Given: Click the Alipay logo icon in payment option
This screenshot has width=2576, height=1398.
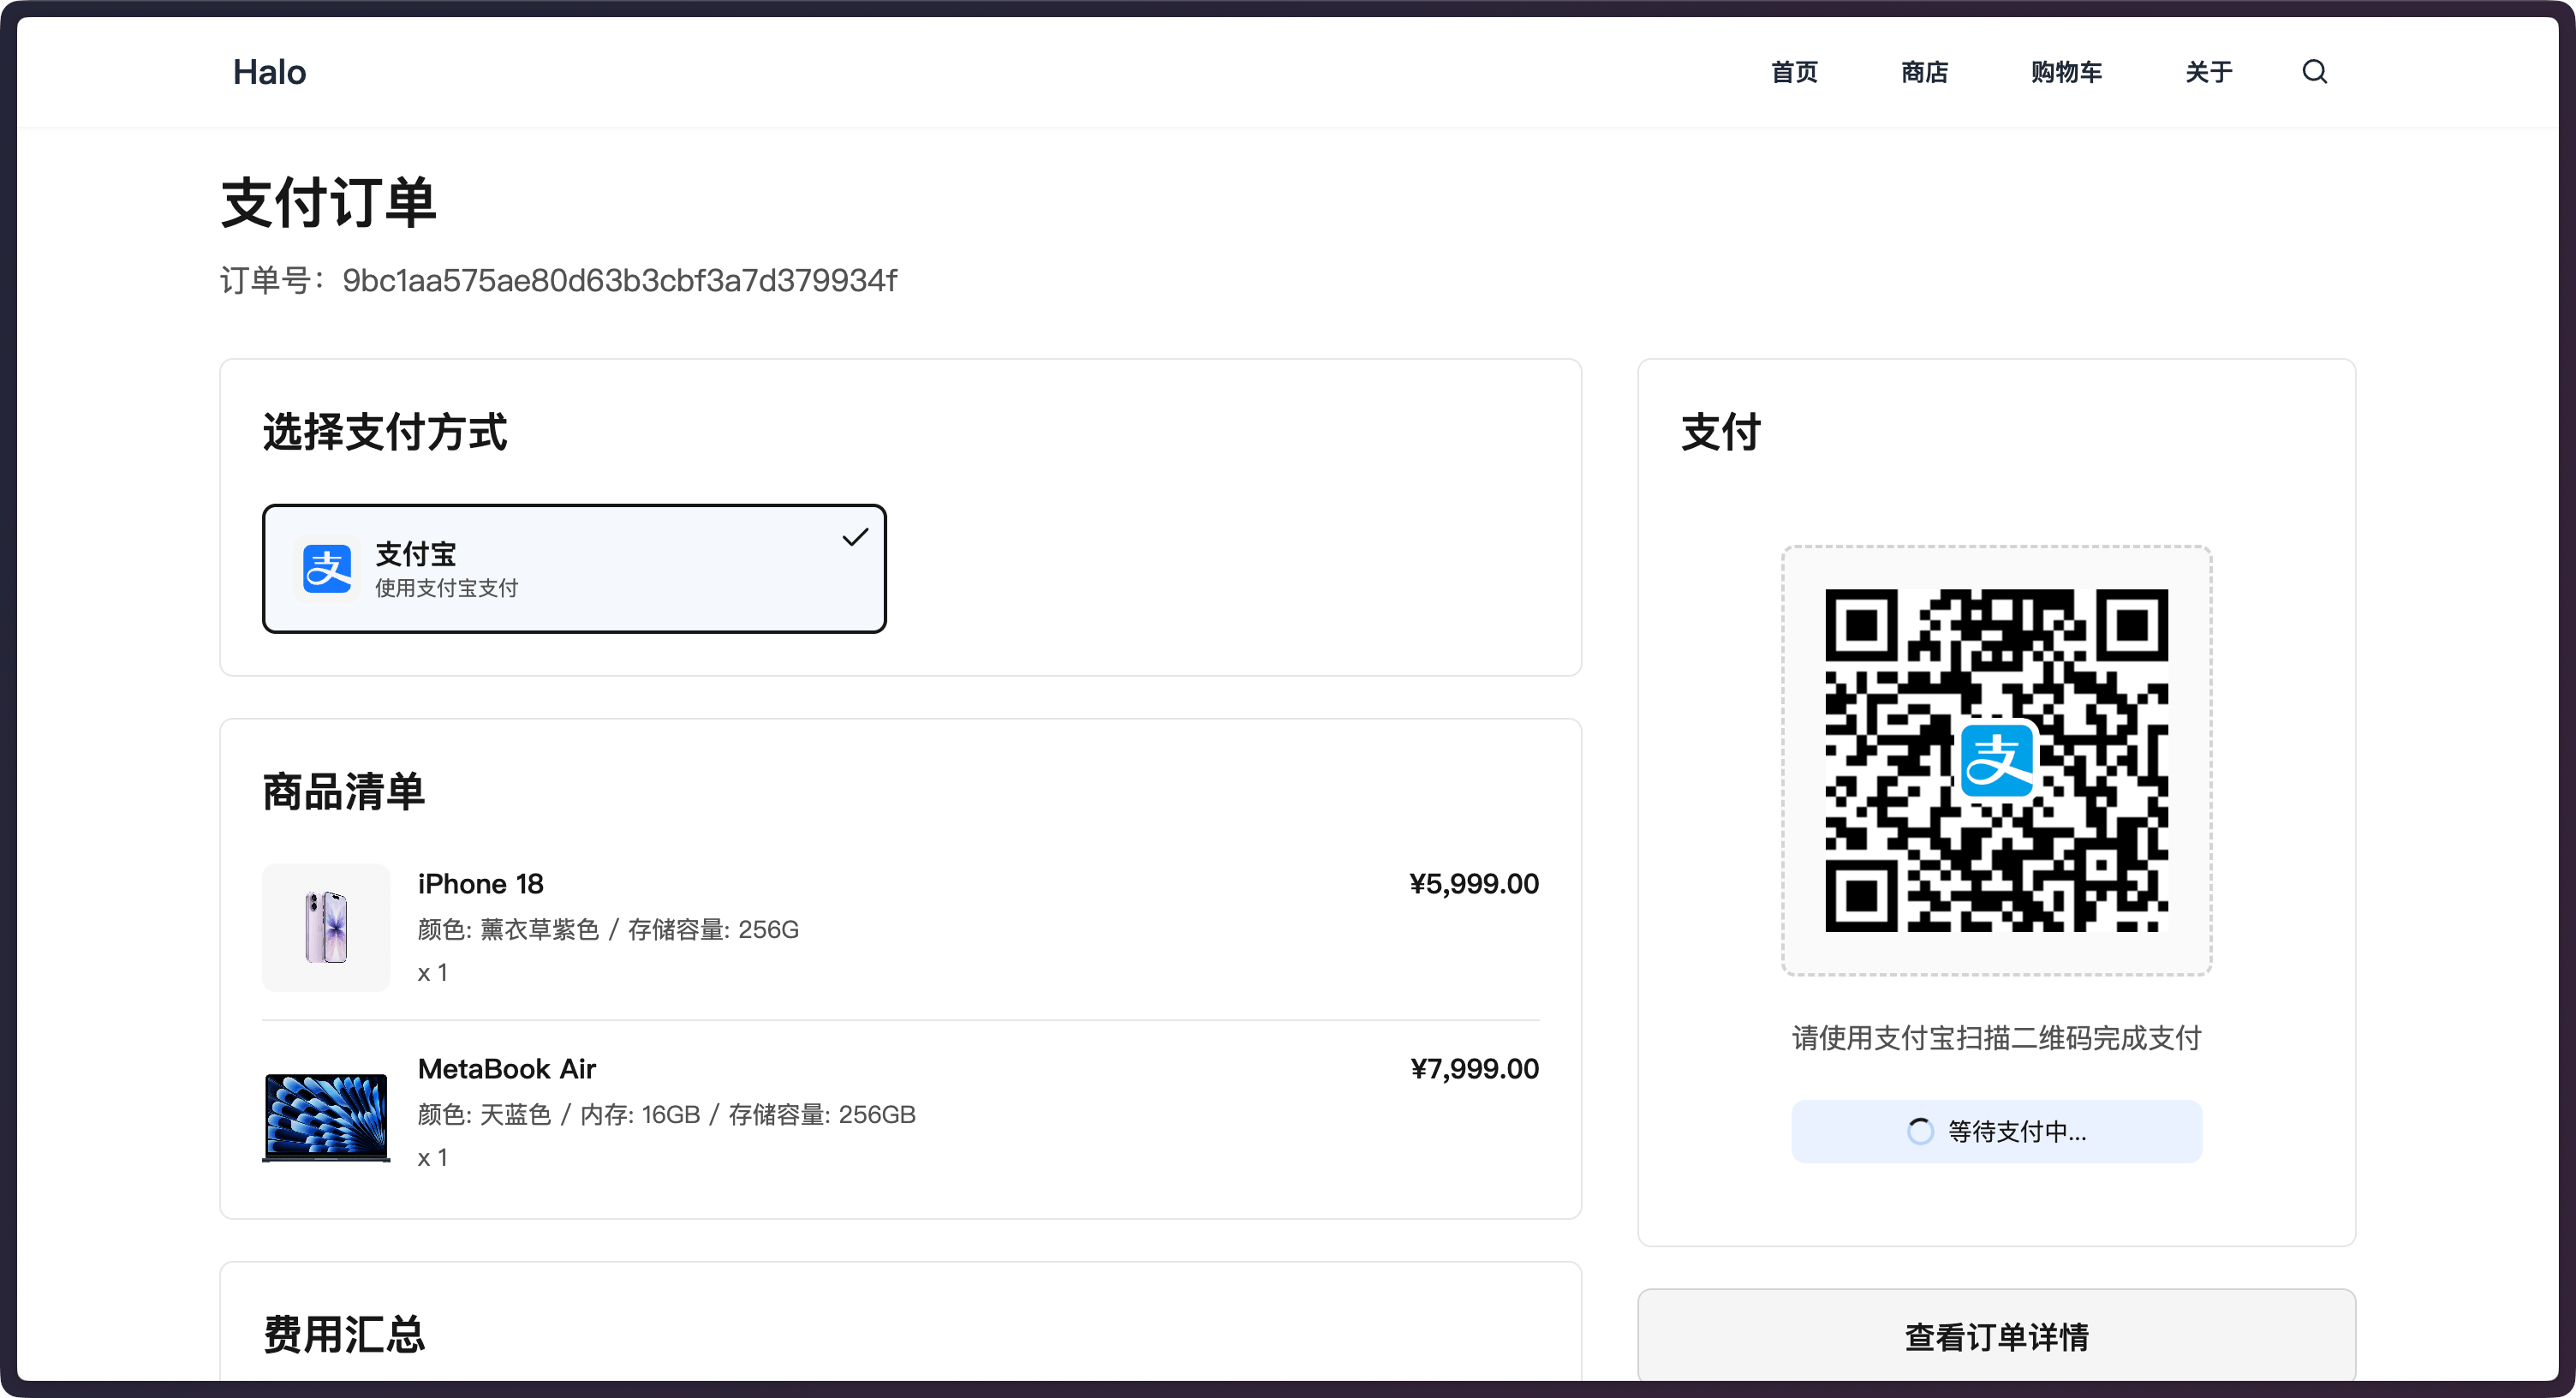Looking at the screenshot, I should [327, 569].
